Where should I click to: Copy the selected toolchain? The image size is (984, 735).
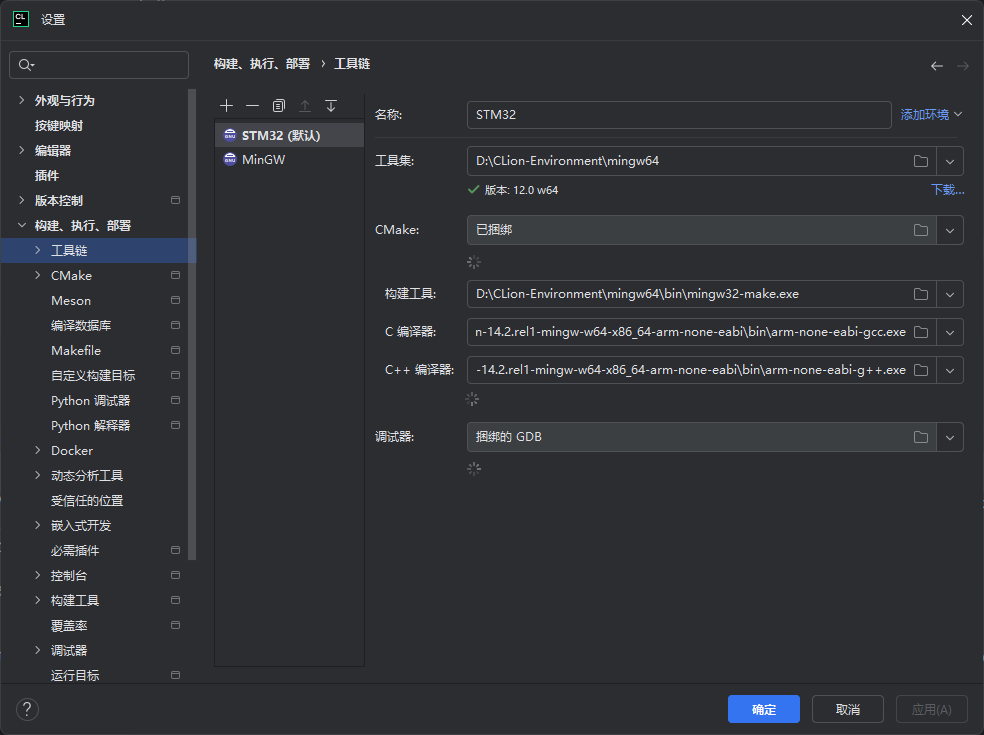click(279, 105)
